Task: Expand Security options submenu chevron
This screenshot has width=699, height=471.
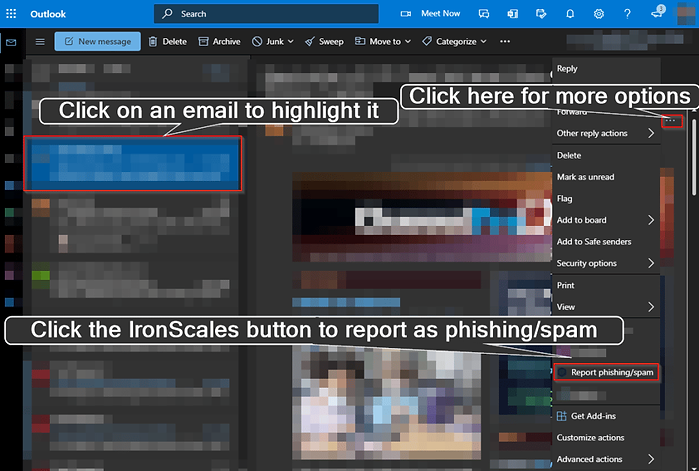Action: [651, 263]
